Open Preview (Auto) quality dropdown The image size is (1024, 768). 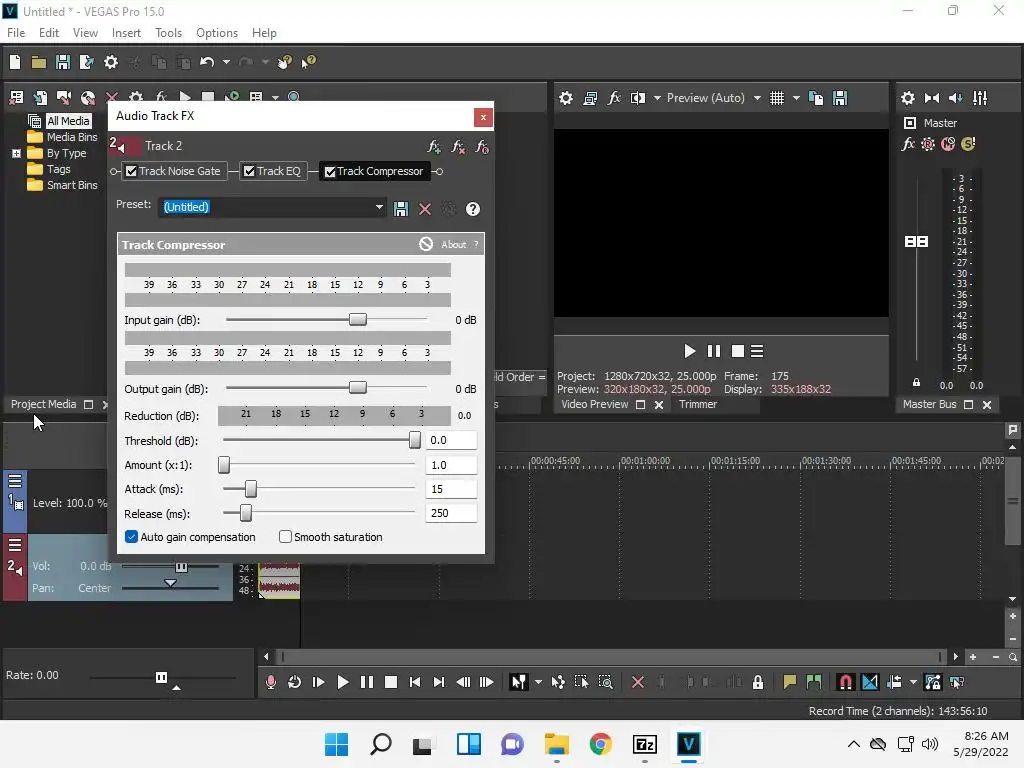(x=757, y=98)
